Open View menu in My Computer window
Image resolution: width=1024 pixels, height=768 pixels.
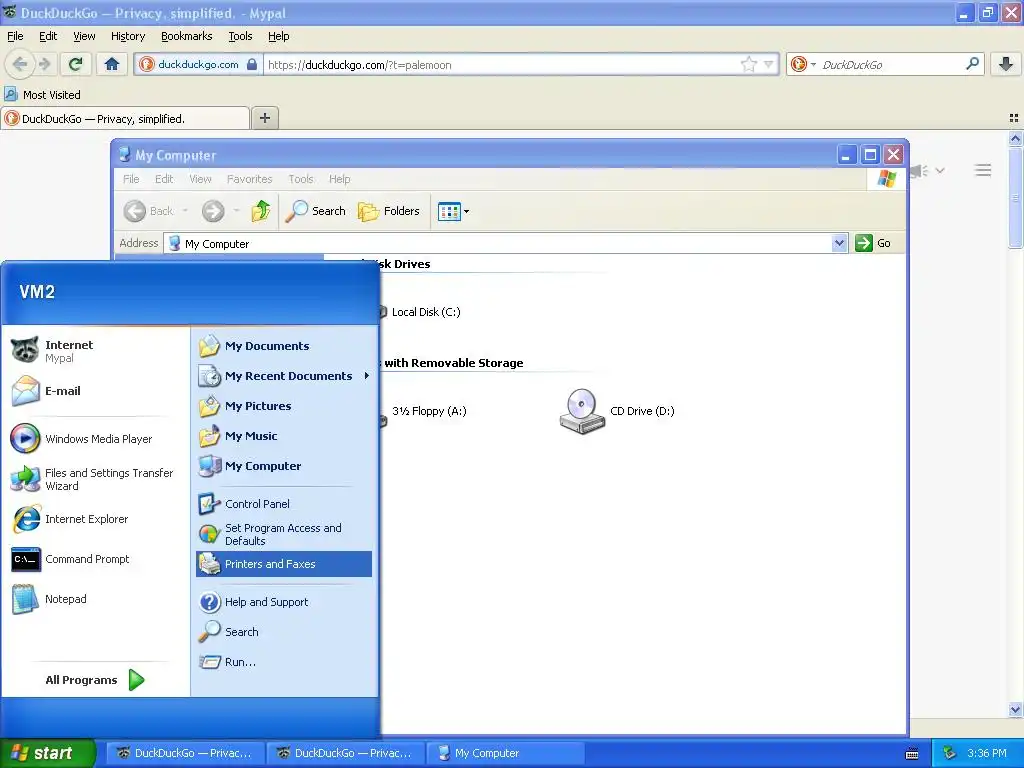(x=200, y=179)
